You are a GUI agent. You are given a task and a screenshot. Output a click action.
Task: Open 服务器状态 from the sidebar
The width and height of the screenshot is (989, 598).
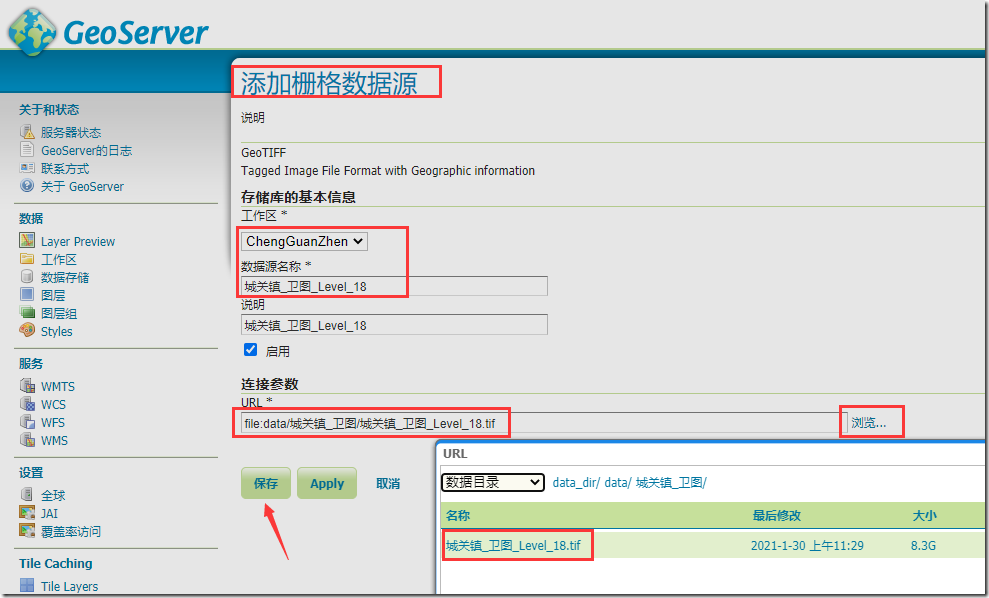click(x=71, y=132)
